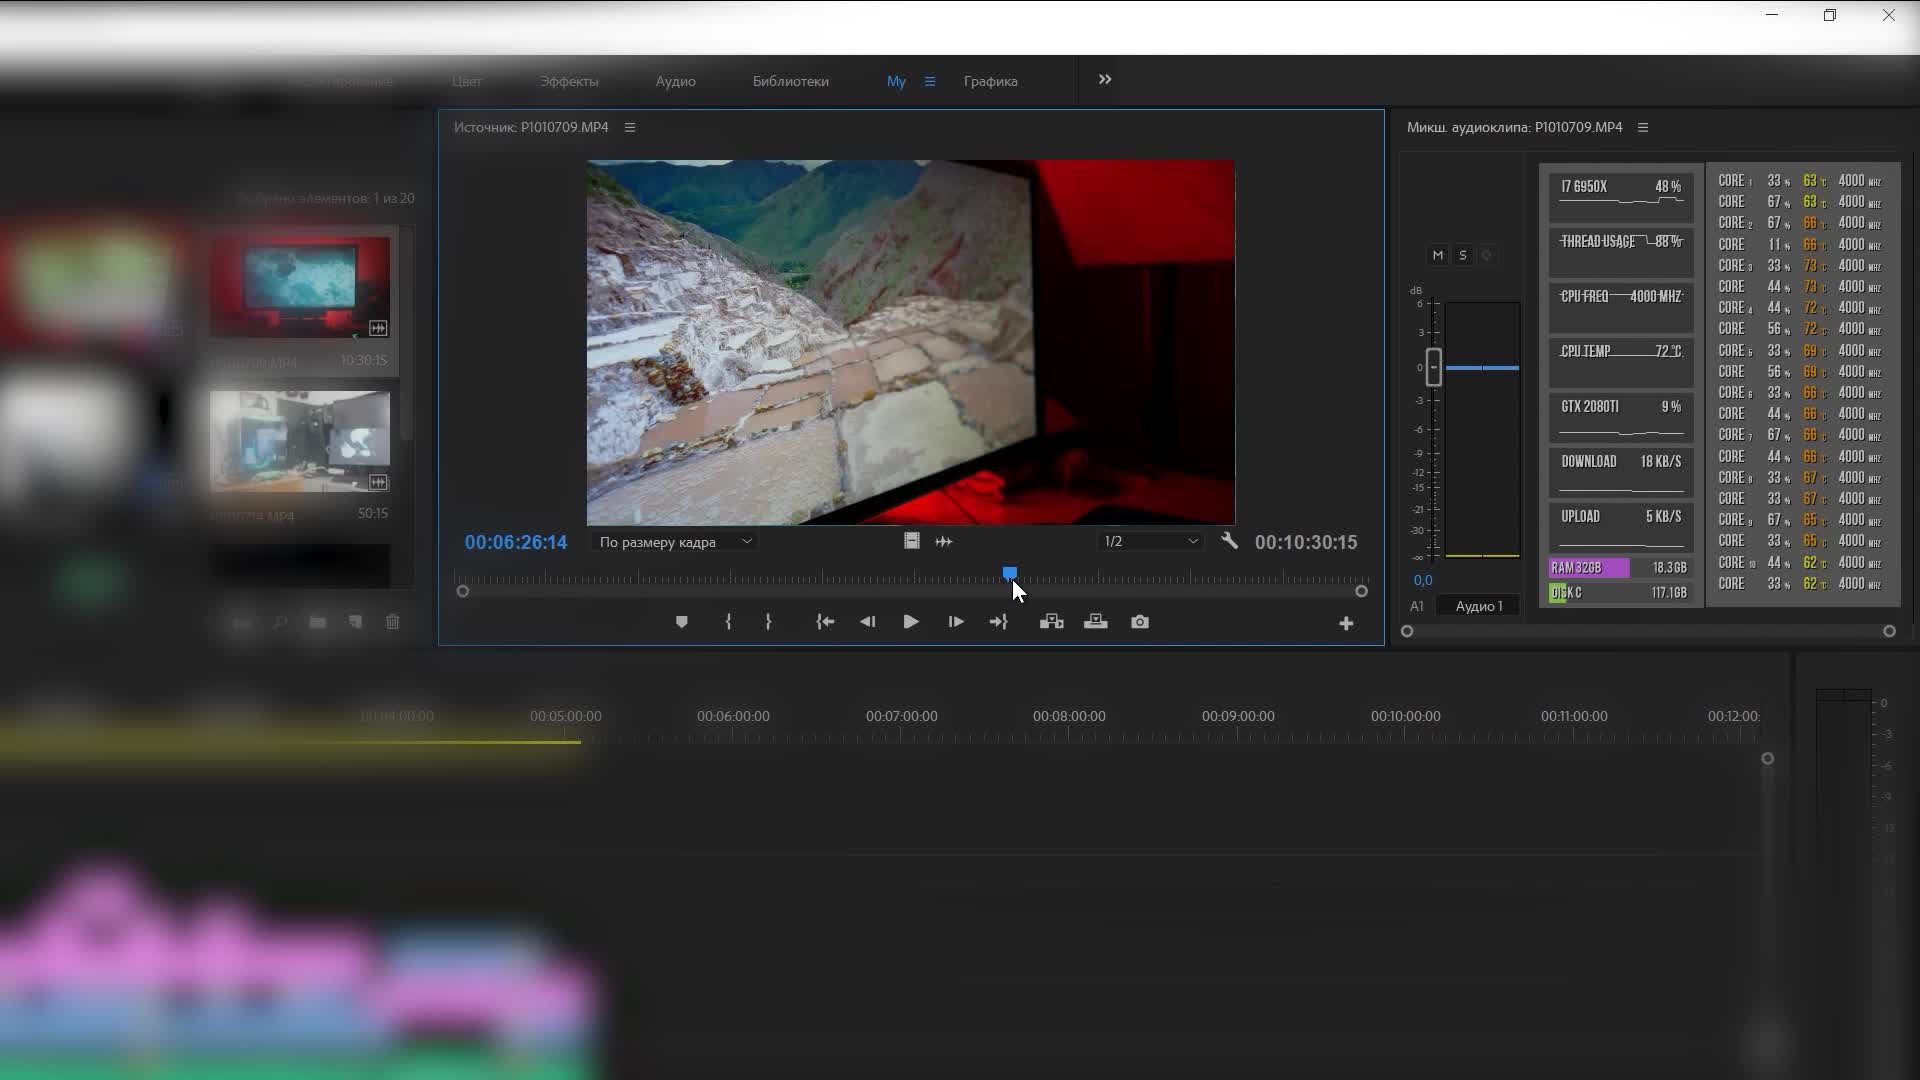1920x1080 pixels.
Task: Switch to the Библиотеки workspace tab
Action: click(x=790, y=81)
